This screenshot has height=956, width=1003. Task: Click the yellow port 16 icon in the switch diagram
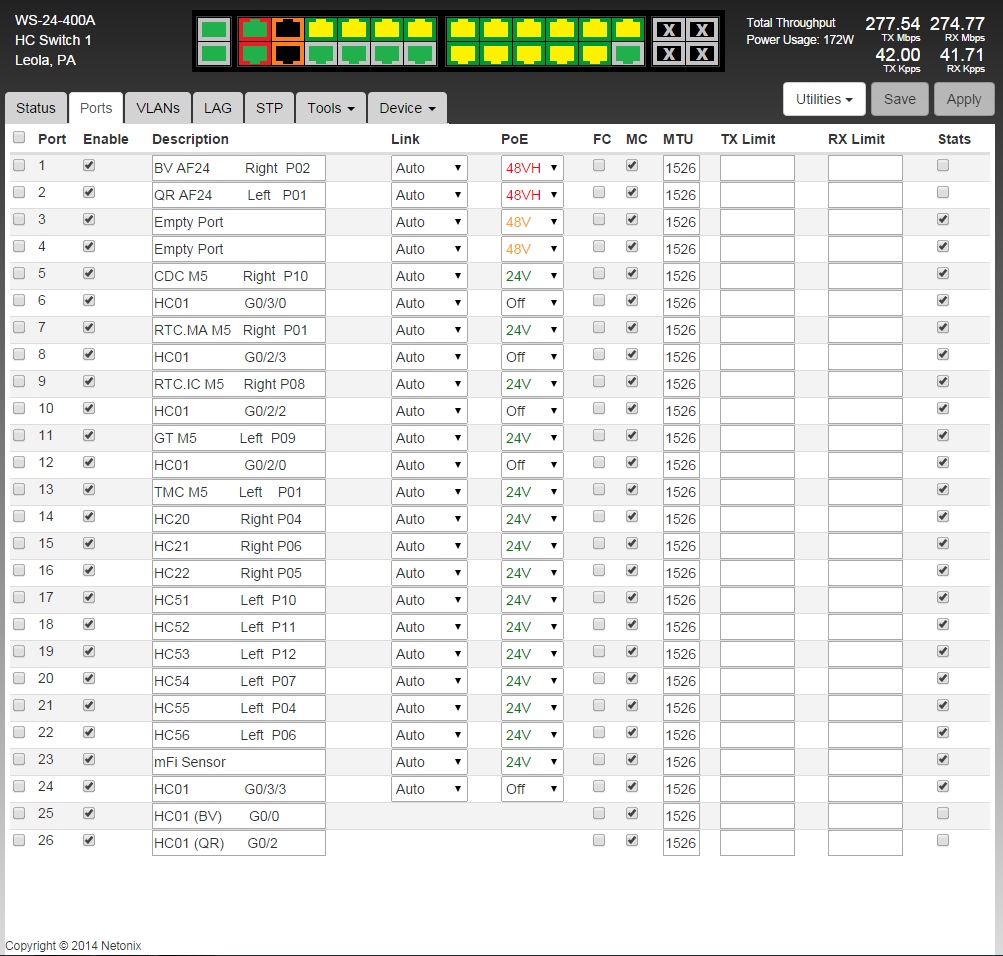[x=496, y=54]
